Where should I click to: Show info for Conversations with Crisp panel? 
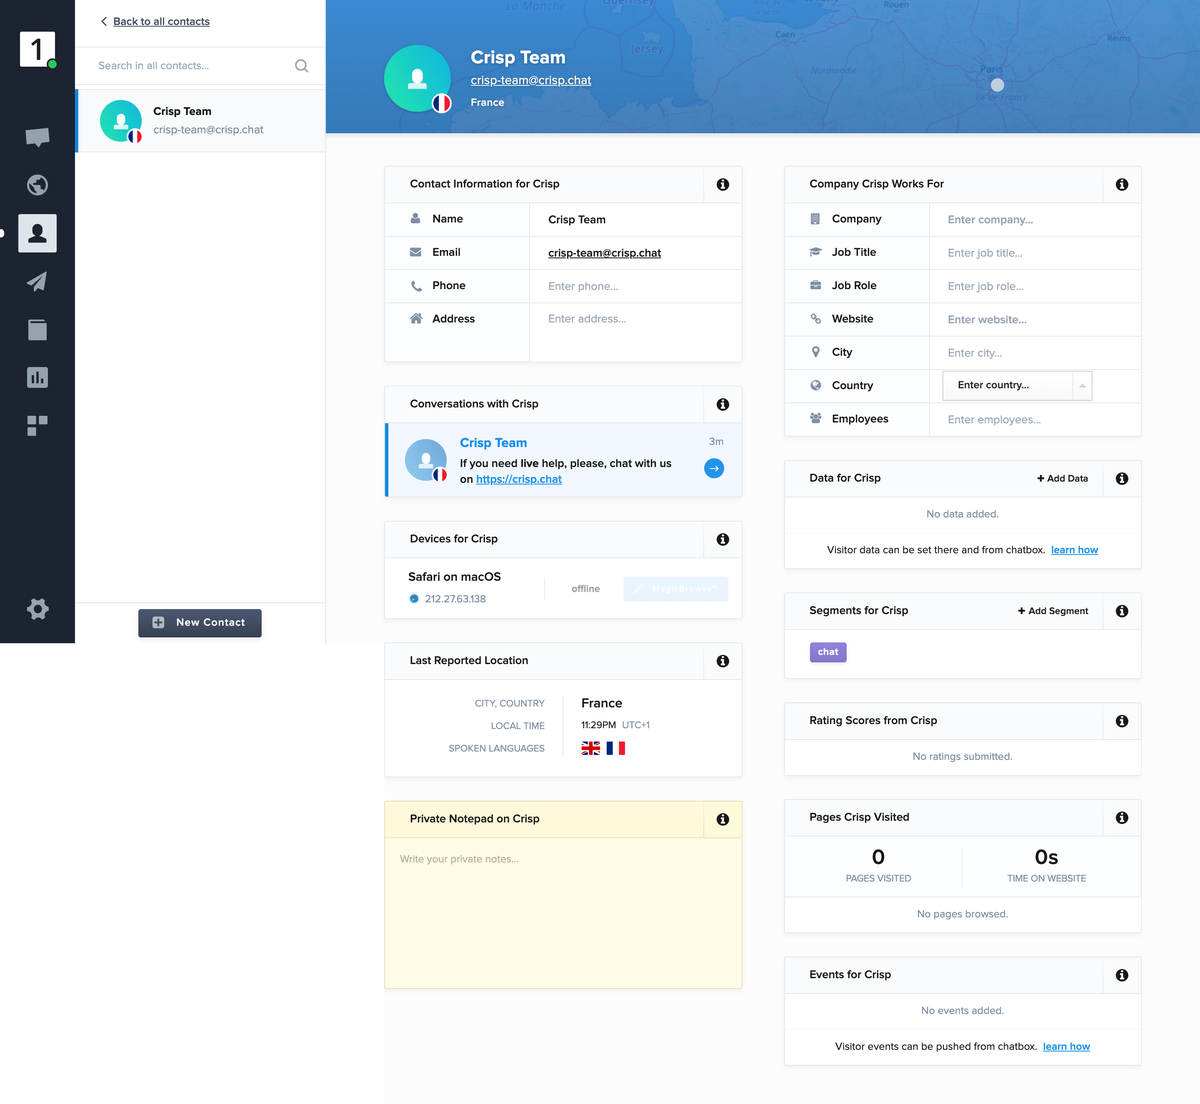point(723,404)
